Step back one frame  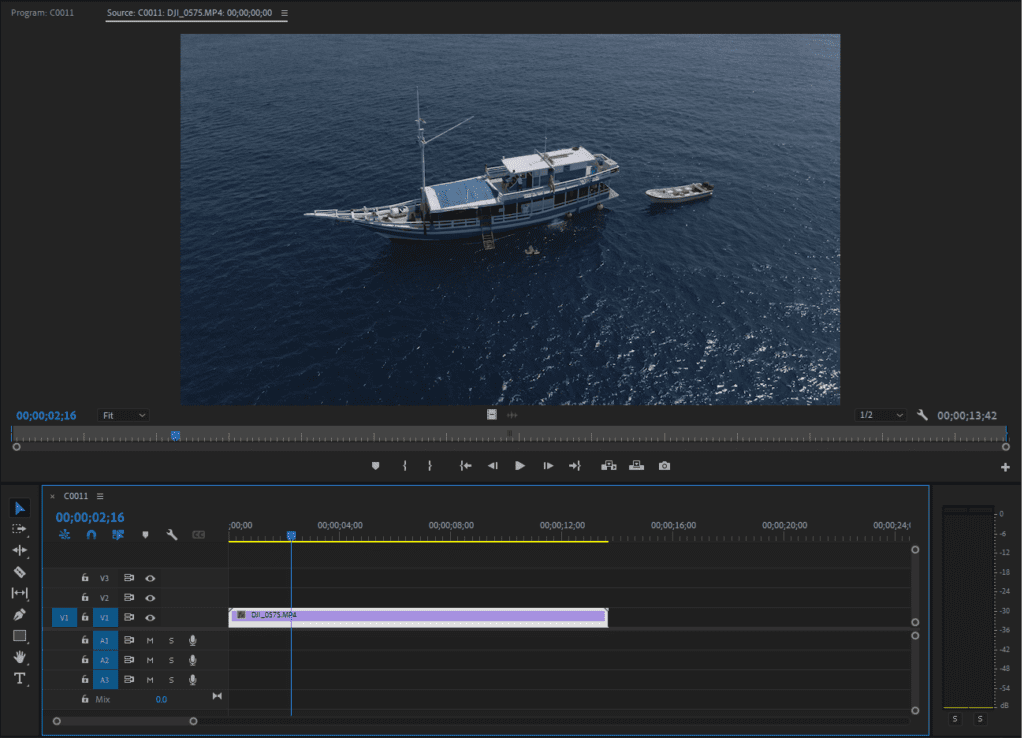pyautogui.click(x=493, y=466)
